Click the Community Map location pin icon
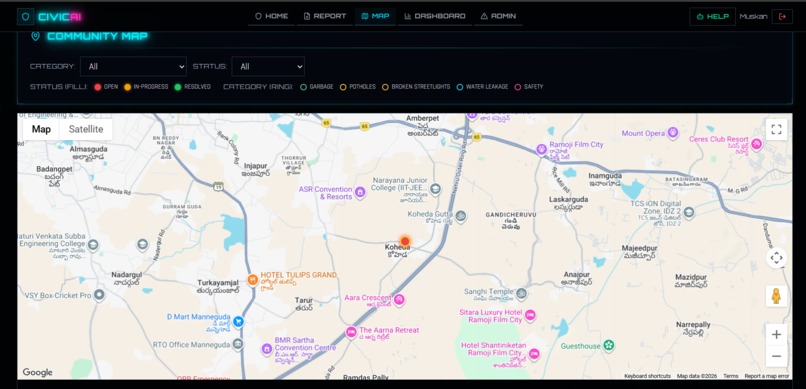 35,36
